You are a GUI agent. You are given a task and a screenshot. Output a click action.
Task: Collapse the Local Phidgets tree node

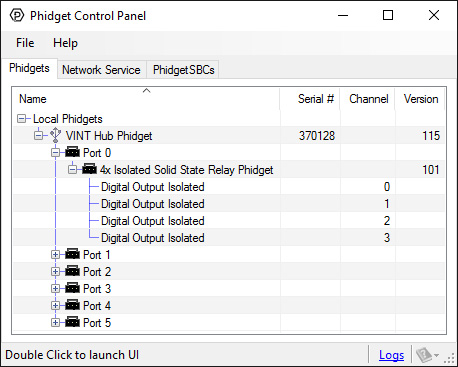click(x=22, y=119)
